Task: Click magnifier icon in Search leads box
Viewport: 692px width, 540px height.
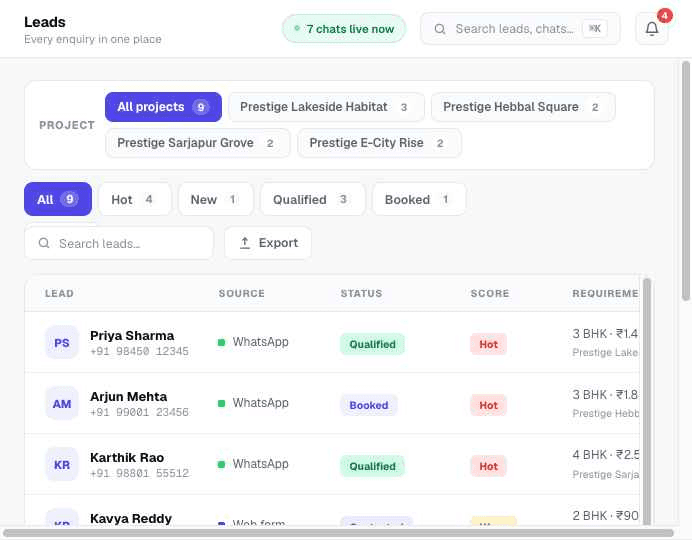Action: (x=44, y=243)
